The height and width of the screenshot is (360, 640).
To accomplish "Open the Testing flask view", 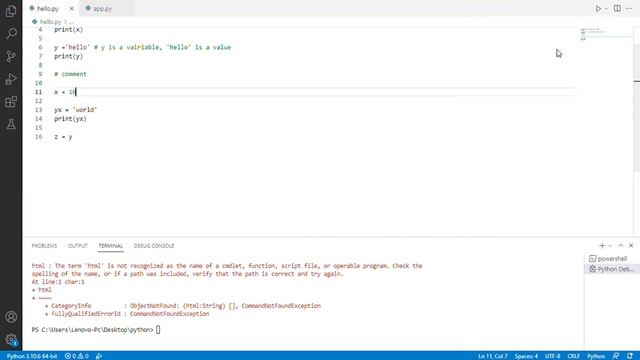I will [x=11, y=124].
